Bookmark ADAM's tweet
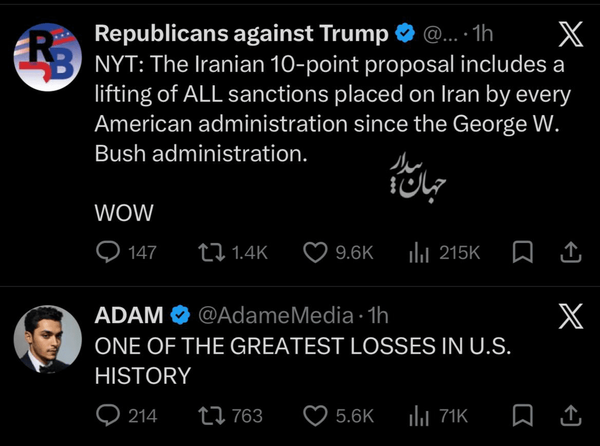This screenshot has width=600, height=446. pyautogui.click(x=522, y=415)
